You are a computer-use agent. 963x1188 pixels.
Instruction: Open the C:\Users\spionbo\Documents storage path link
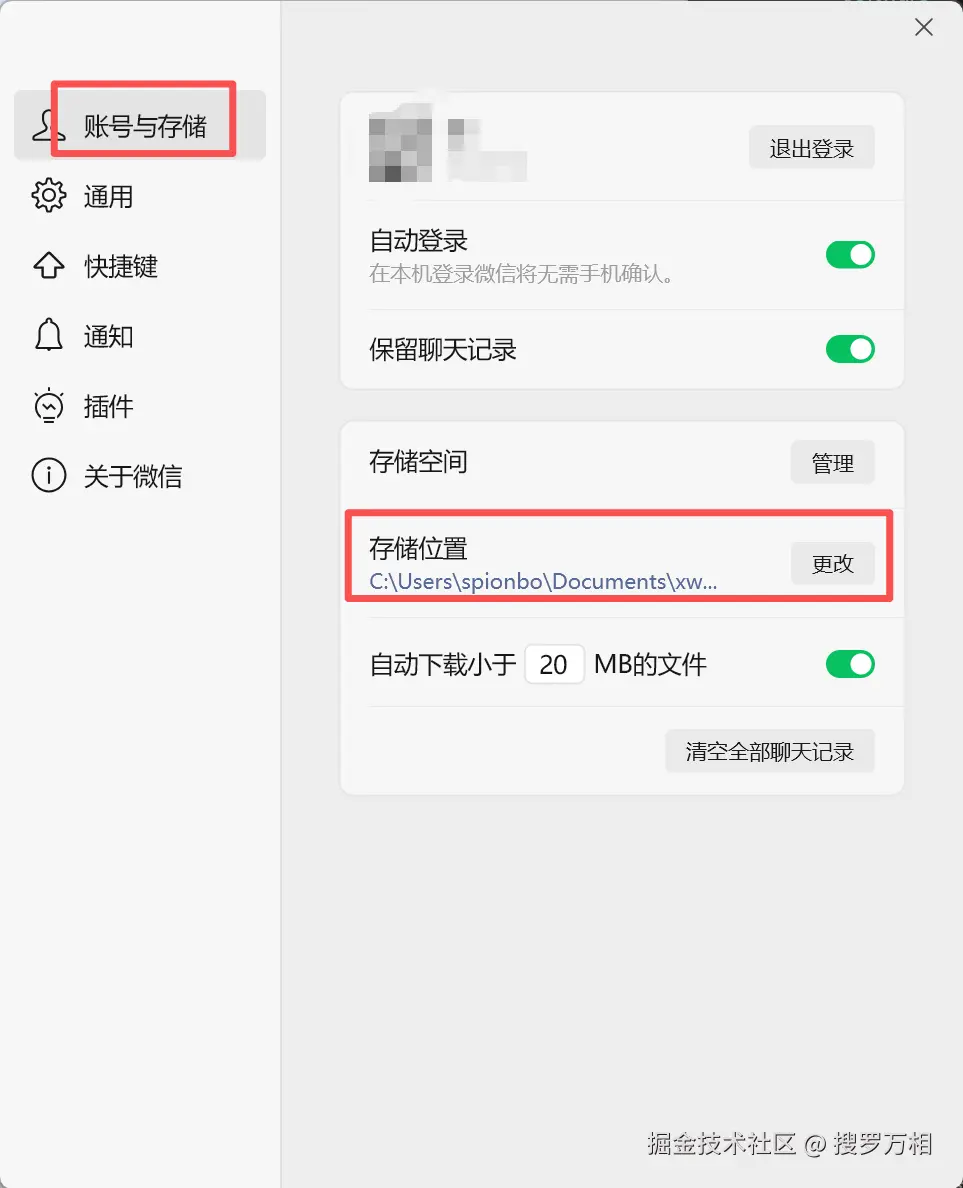(542, 582)
